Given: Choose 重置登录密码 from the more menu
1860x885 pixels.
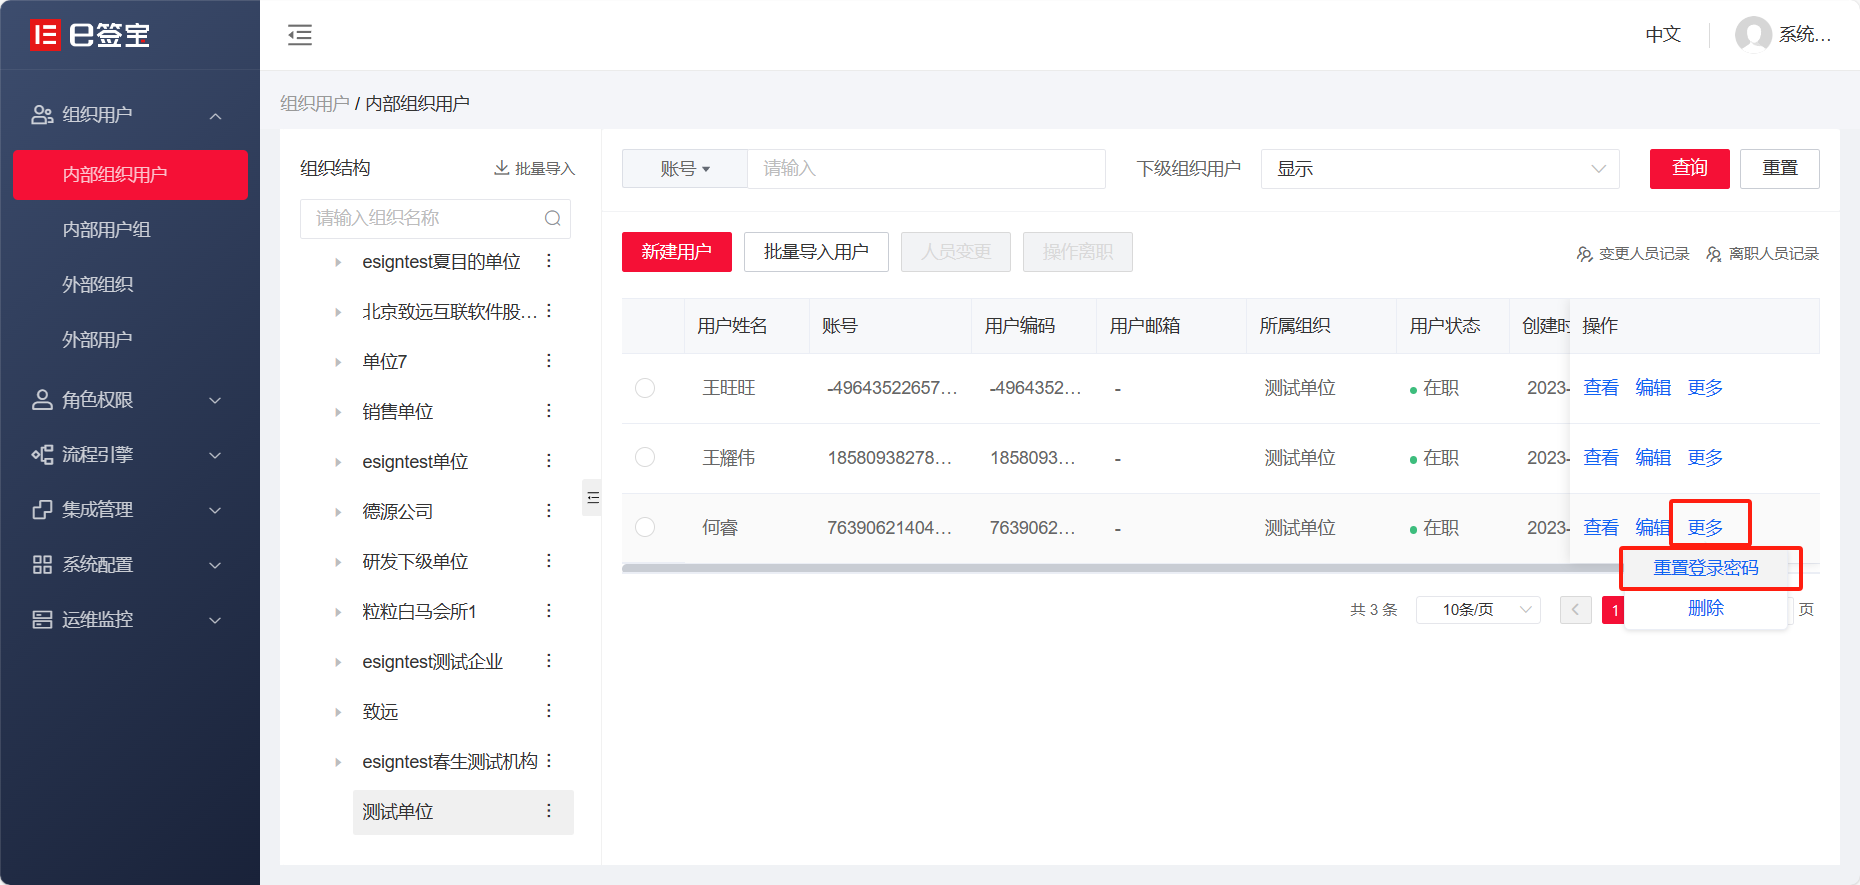Looking at the screenshot, I should pyautogui.click(x=1706, y=568).
